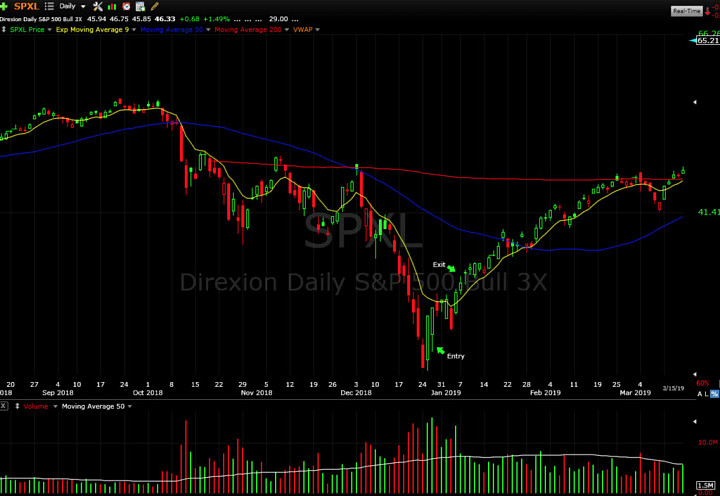Click the 1.5M volume value label
Image resolution: width=720 pixels, height=496 pixels.
point(705,485)
